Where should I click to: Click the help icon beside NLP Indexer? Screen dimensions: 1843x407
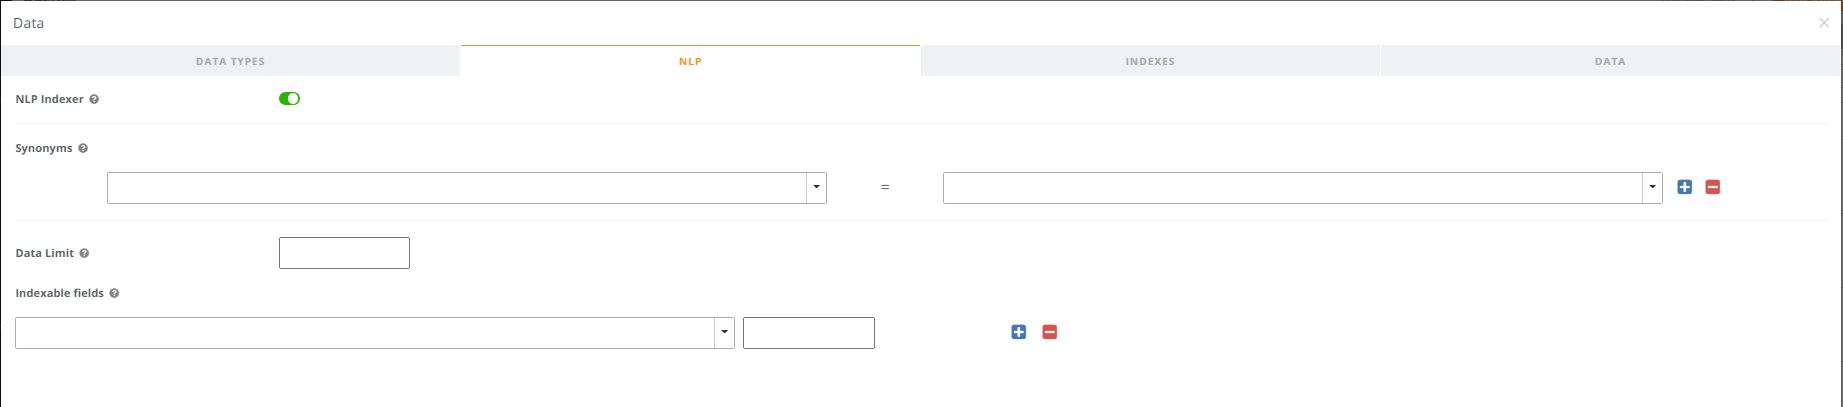pos(94,100)
